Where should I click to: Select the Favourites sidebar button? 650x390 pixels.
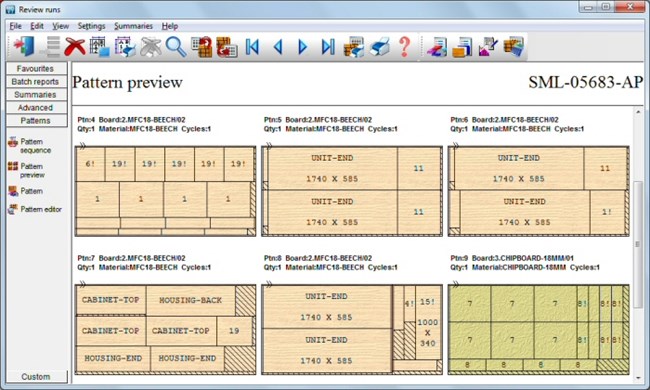pyautogui.click(x=36, y=69)
